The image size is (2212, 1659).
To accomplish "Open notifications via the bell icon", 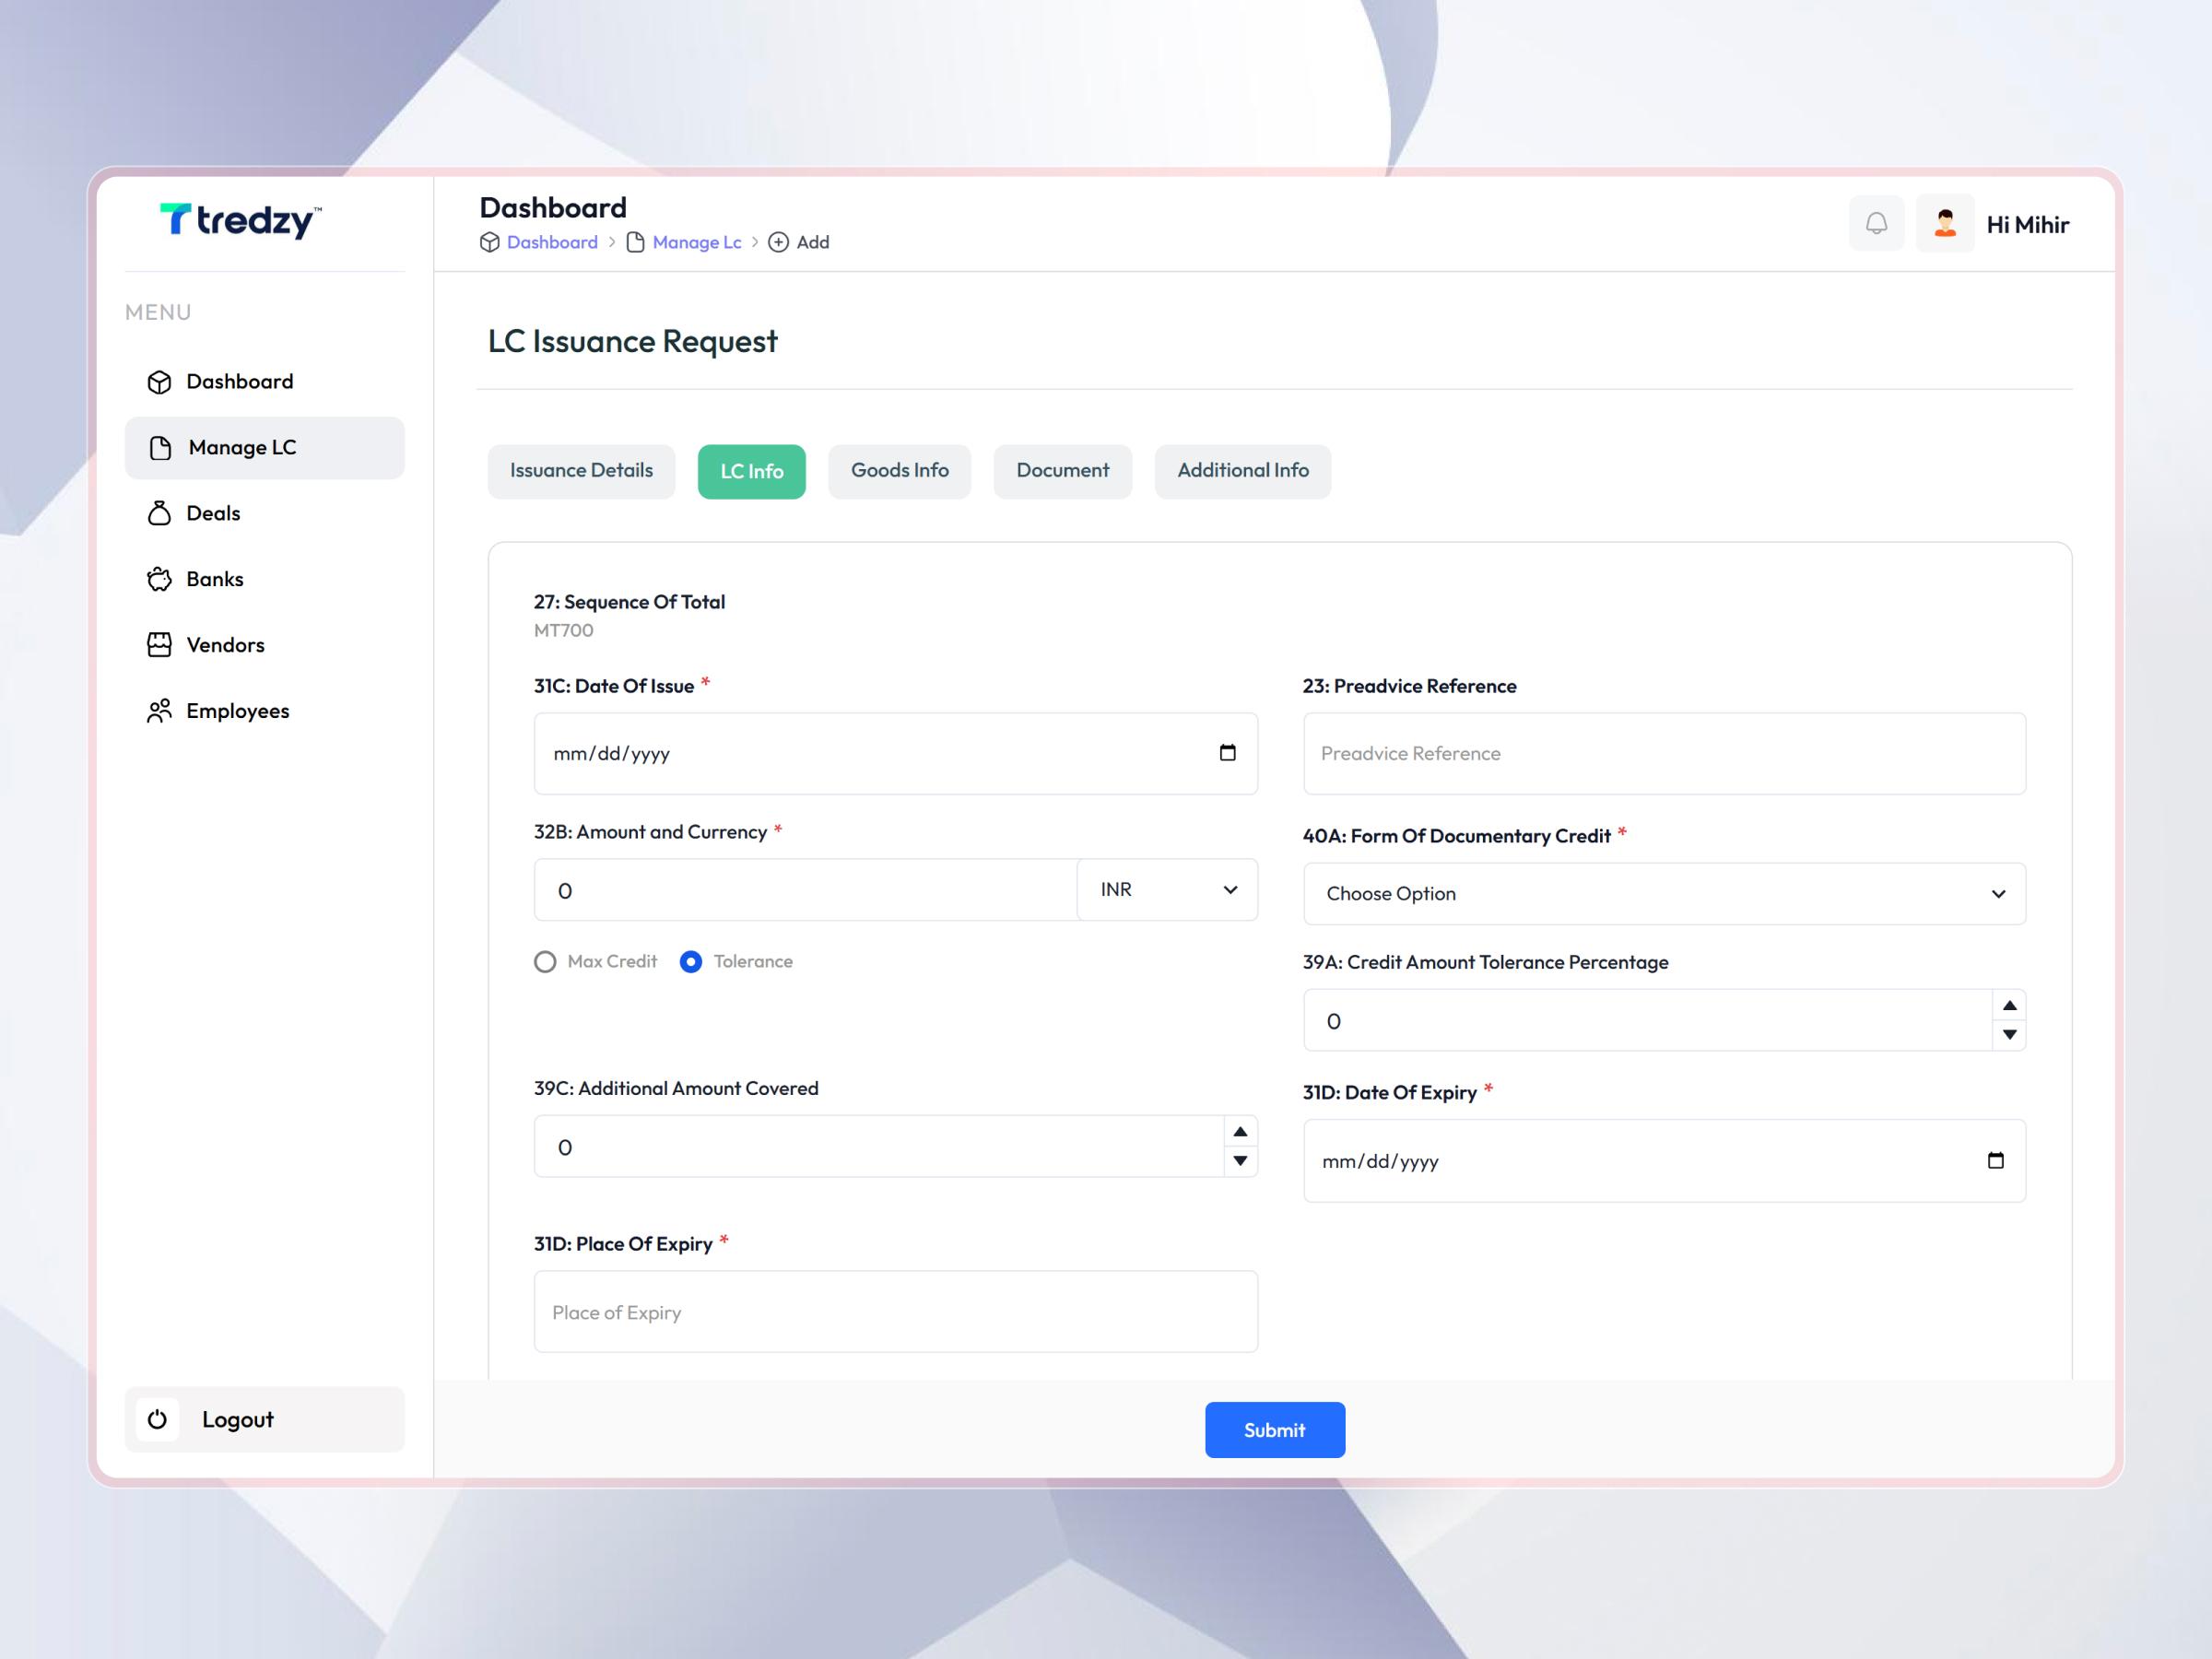I will [1877, 223].
